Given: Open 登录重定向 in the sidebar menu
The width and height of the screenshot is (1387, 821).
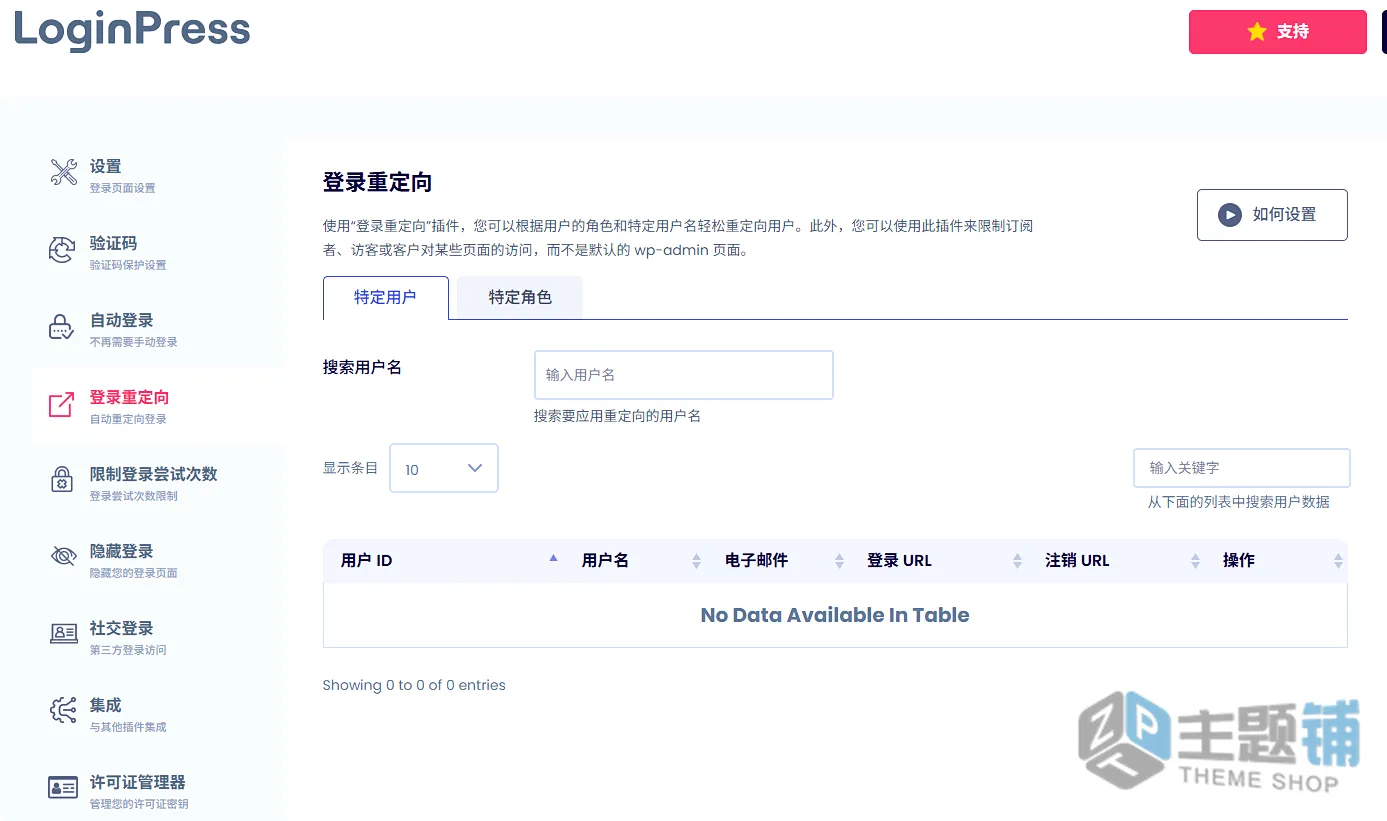Looking at the screenshot, I should coord(157,406).
